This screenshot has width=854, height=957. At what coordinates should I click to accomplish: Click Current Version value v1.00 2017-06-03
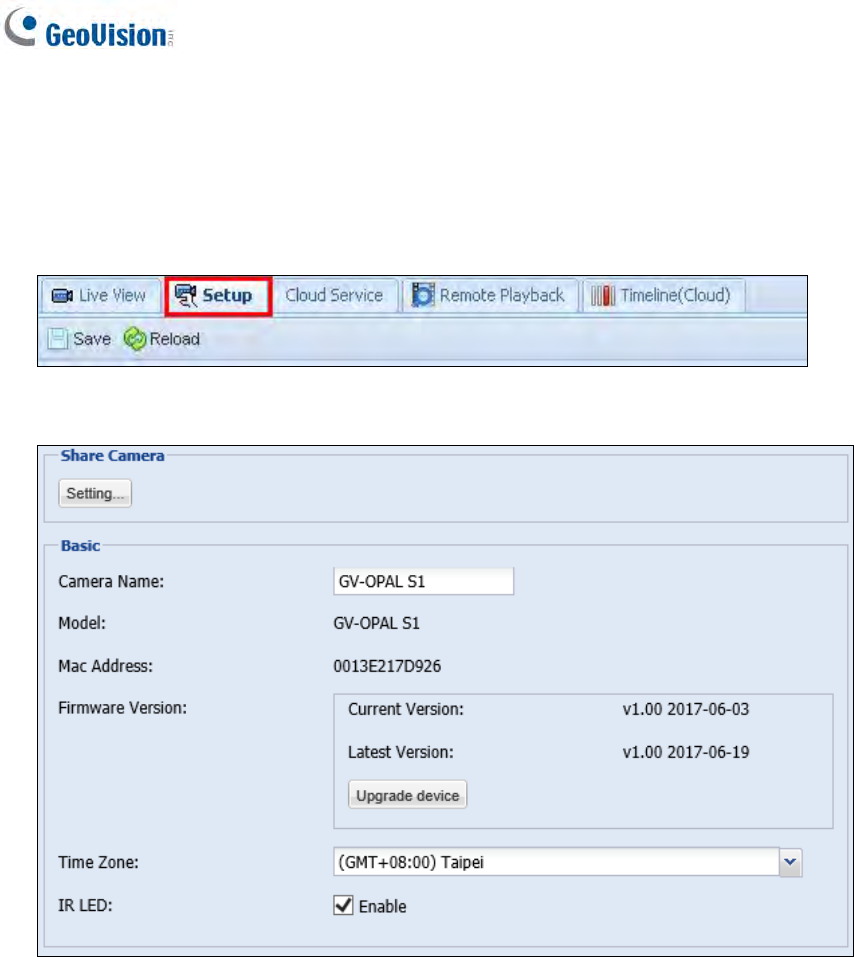pyautogui.click(x=686, y=709)
